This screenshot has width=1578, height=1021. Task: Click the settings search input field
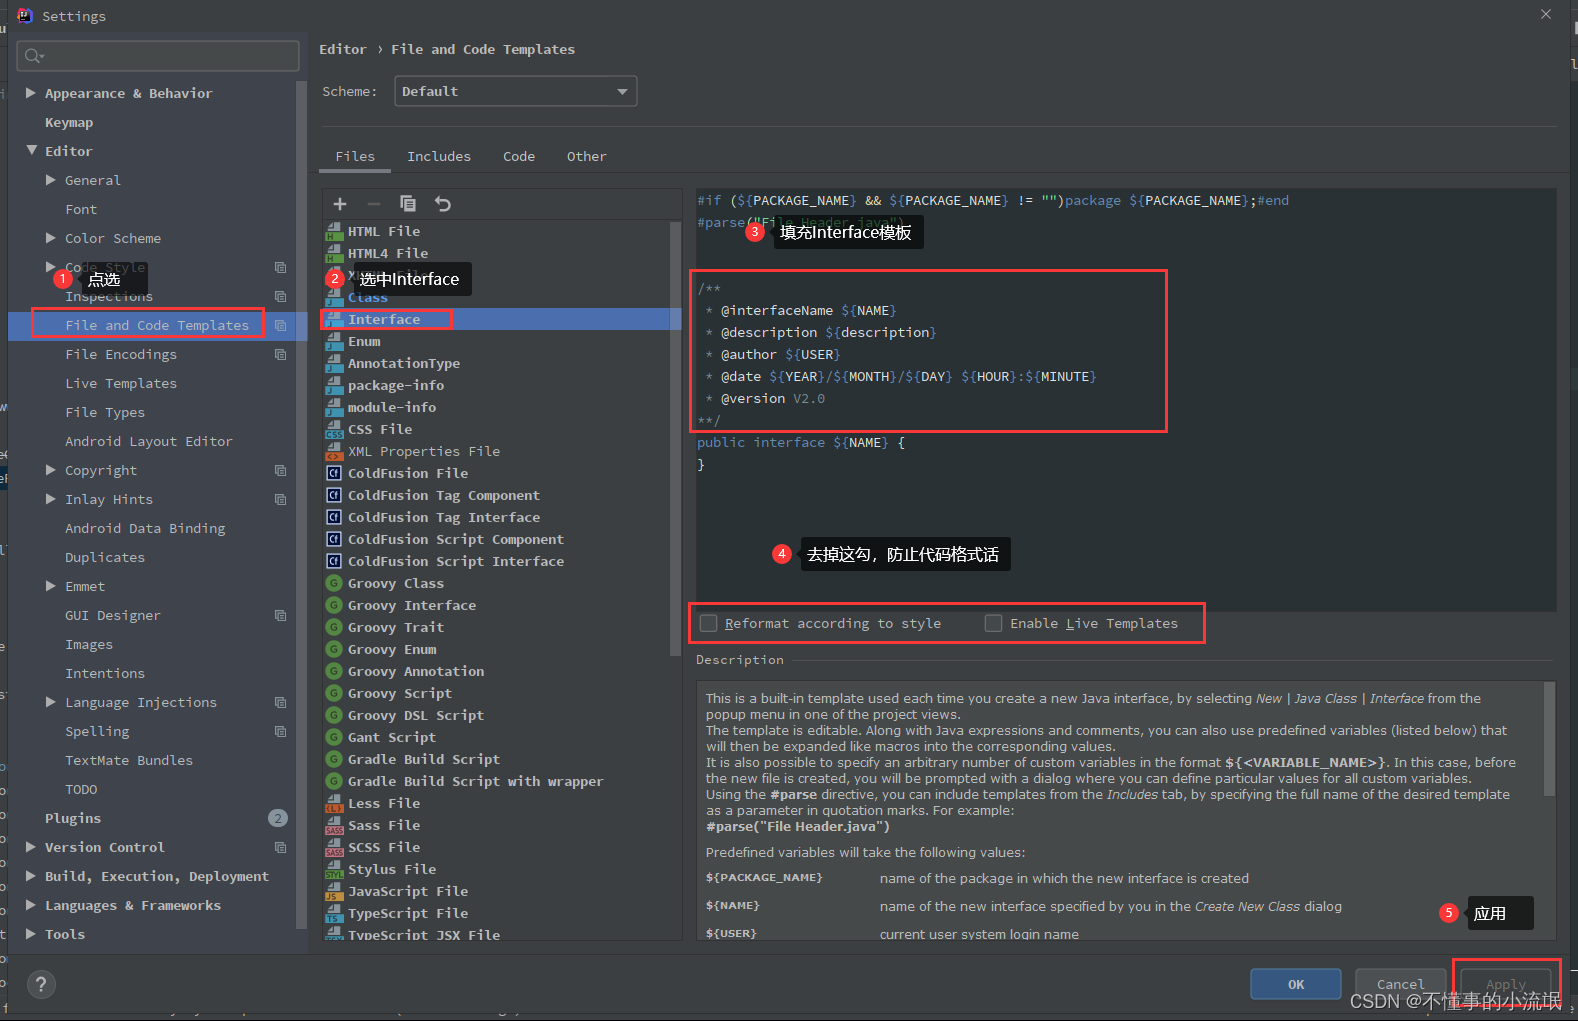point(158,56)
